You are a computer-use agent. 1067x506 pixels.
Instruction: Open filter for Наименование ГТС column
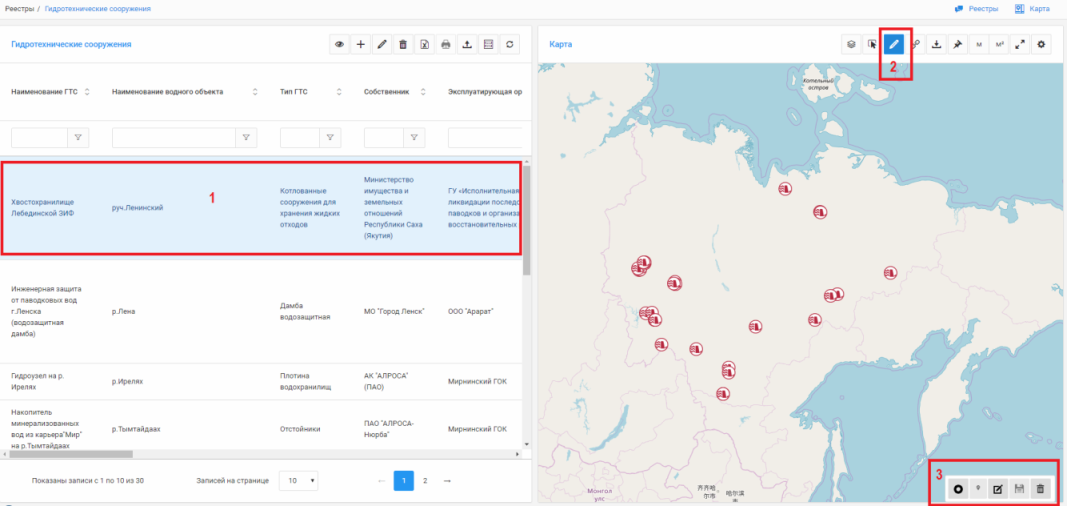79,137
